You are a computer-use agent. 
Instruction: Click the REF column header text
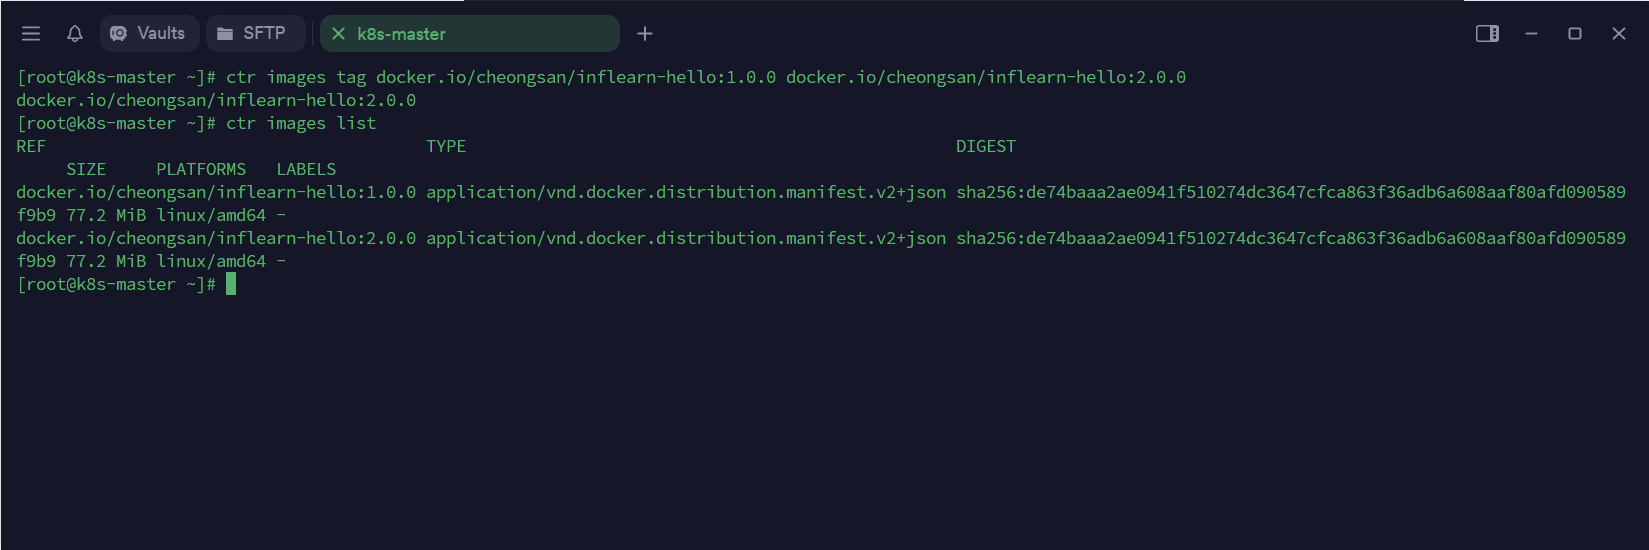[31, 147]
